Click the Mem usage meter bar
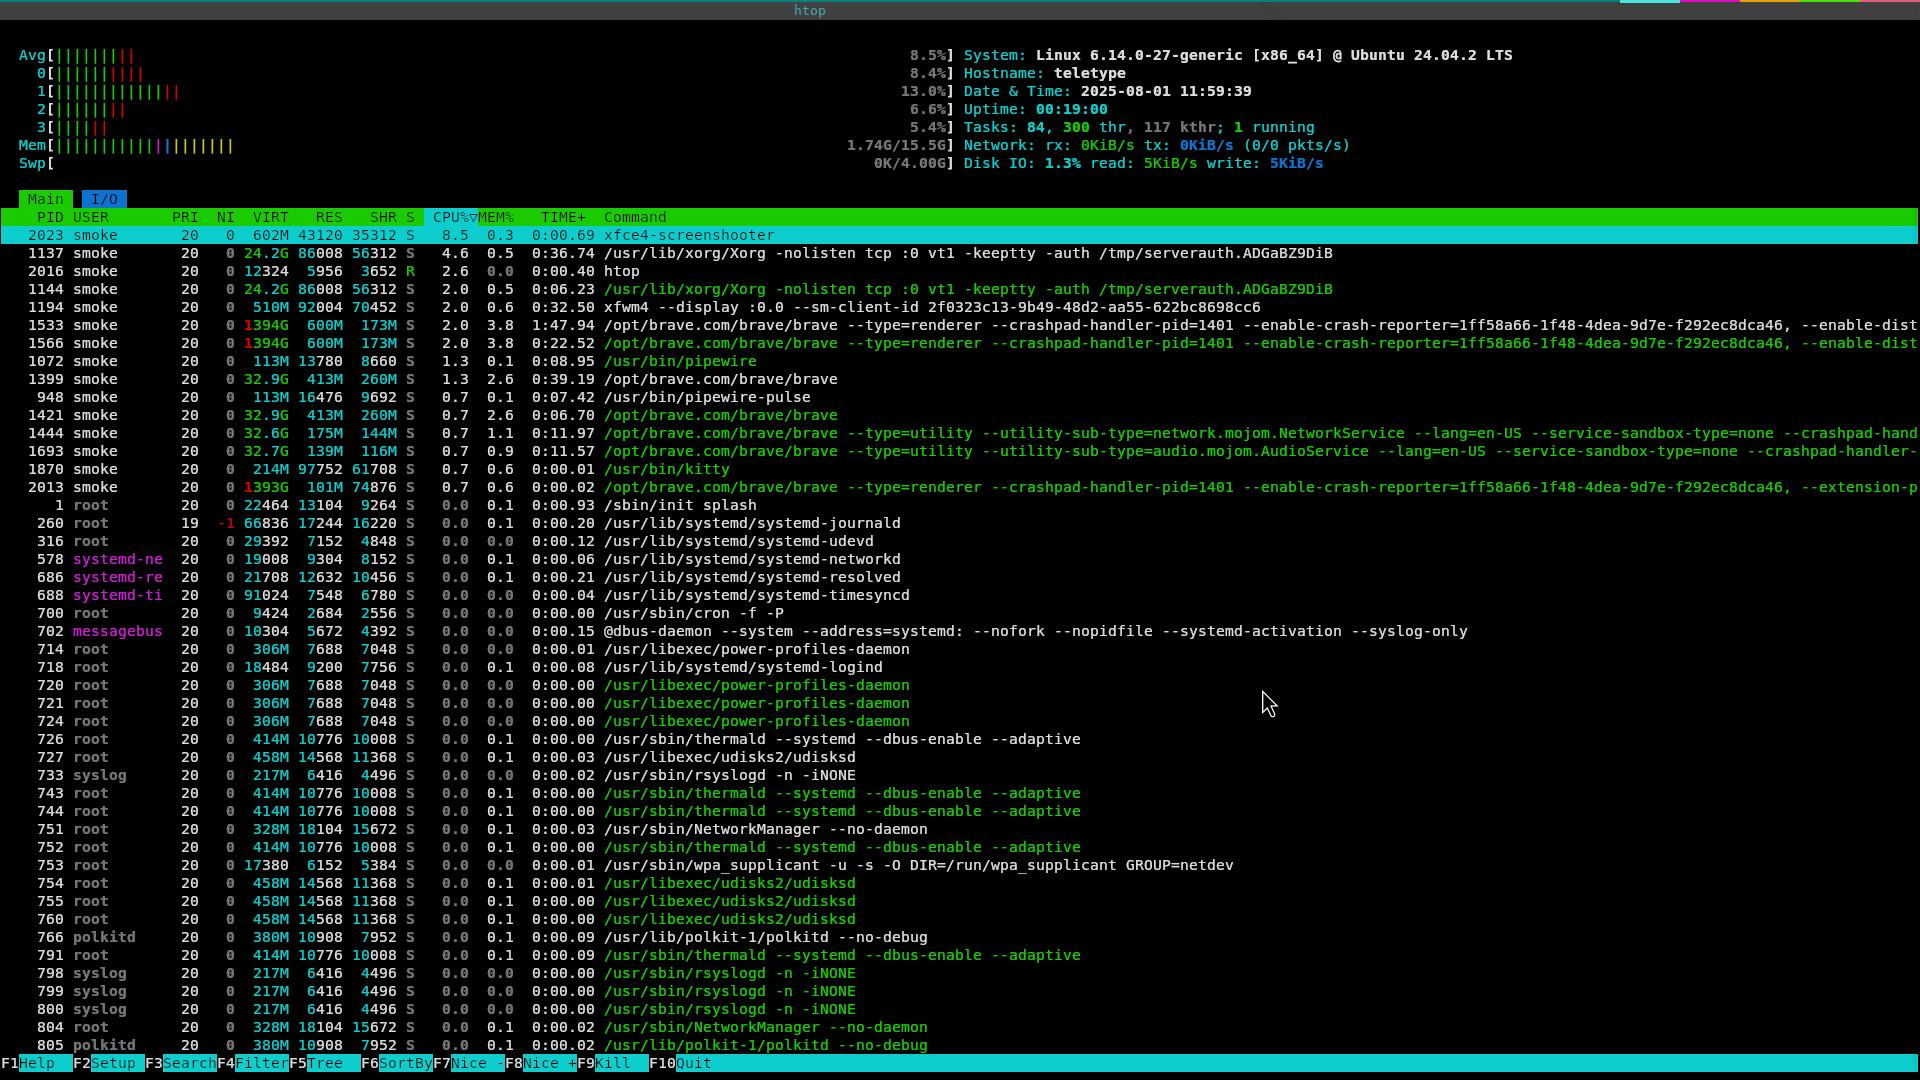This screenshot has height=1080, width=1920. pos(486,145)
